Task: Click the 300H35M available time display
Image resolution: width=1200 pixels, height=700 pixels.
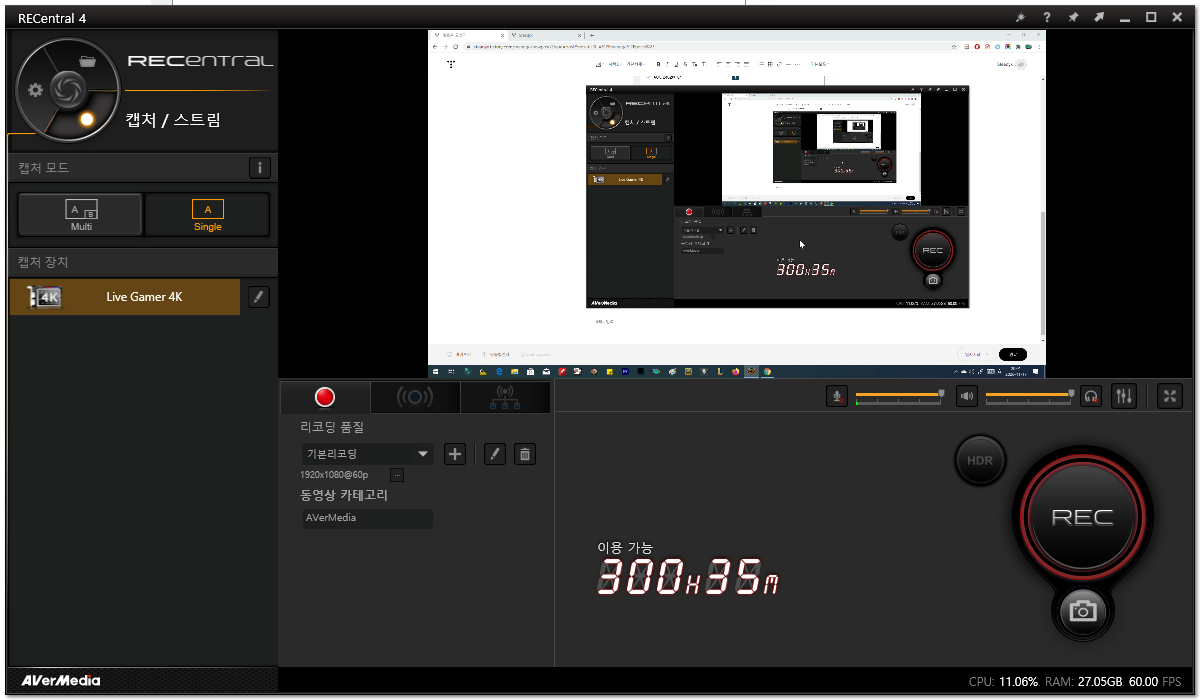Action: pyautogui.click(x=688, y=577)
